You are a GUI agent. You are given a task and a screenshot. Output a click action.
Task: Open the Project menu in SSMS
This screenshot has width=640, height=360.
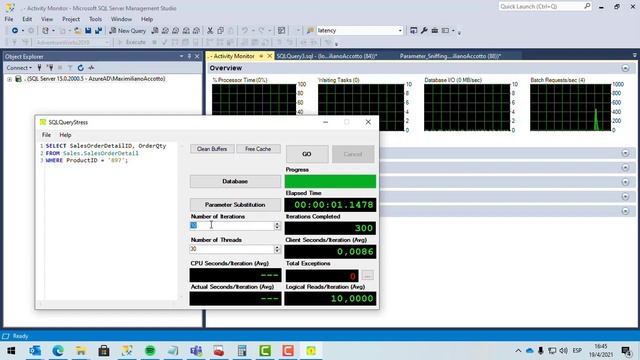[x=71, y=19]
